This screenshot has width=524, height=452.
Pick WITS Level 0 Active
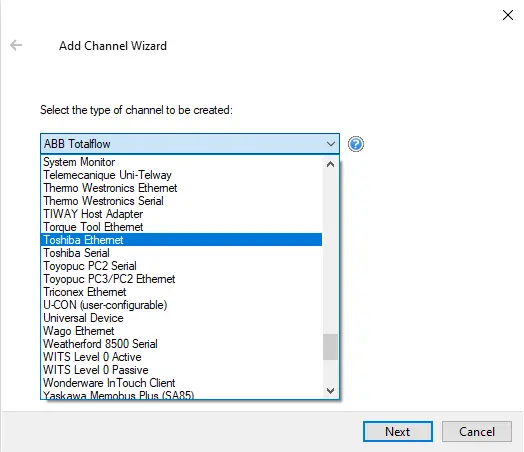point(181,357)
